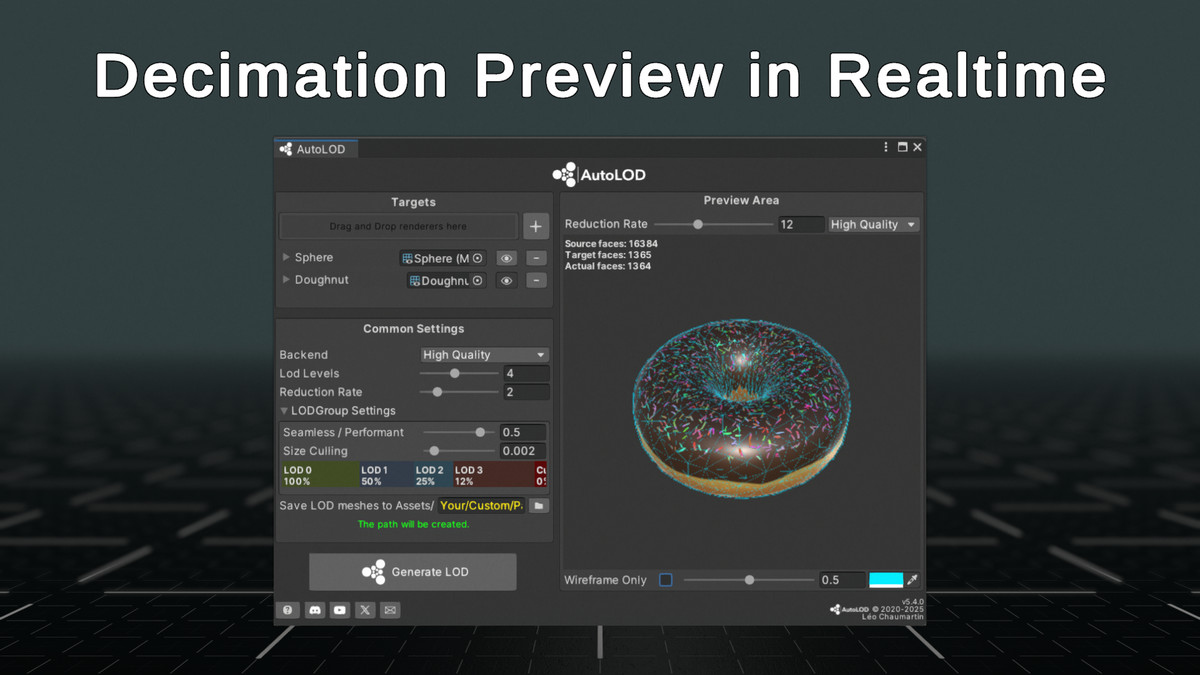Open the YouTube link icon
The width and height of the screenshot is (1200, 675).
[340, 610]
